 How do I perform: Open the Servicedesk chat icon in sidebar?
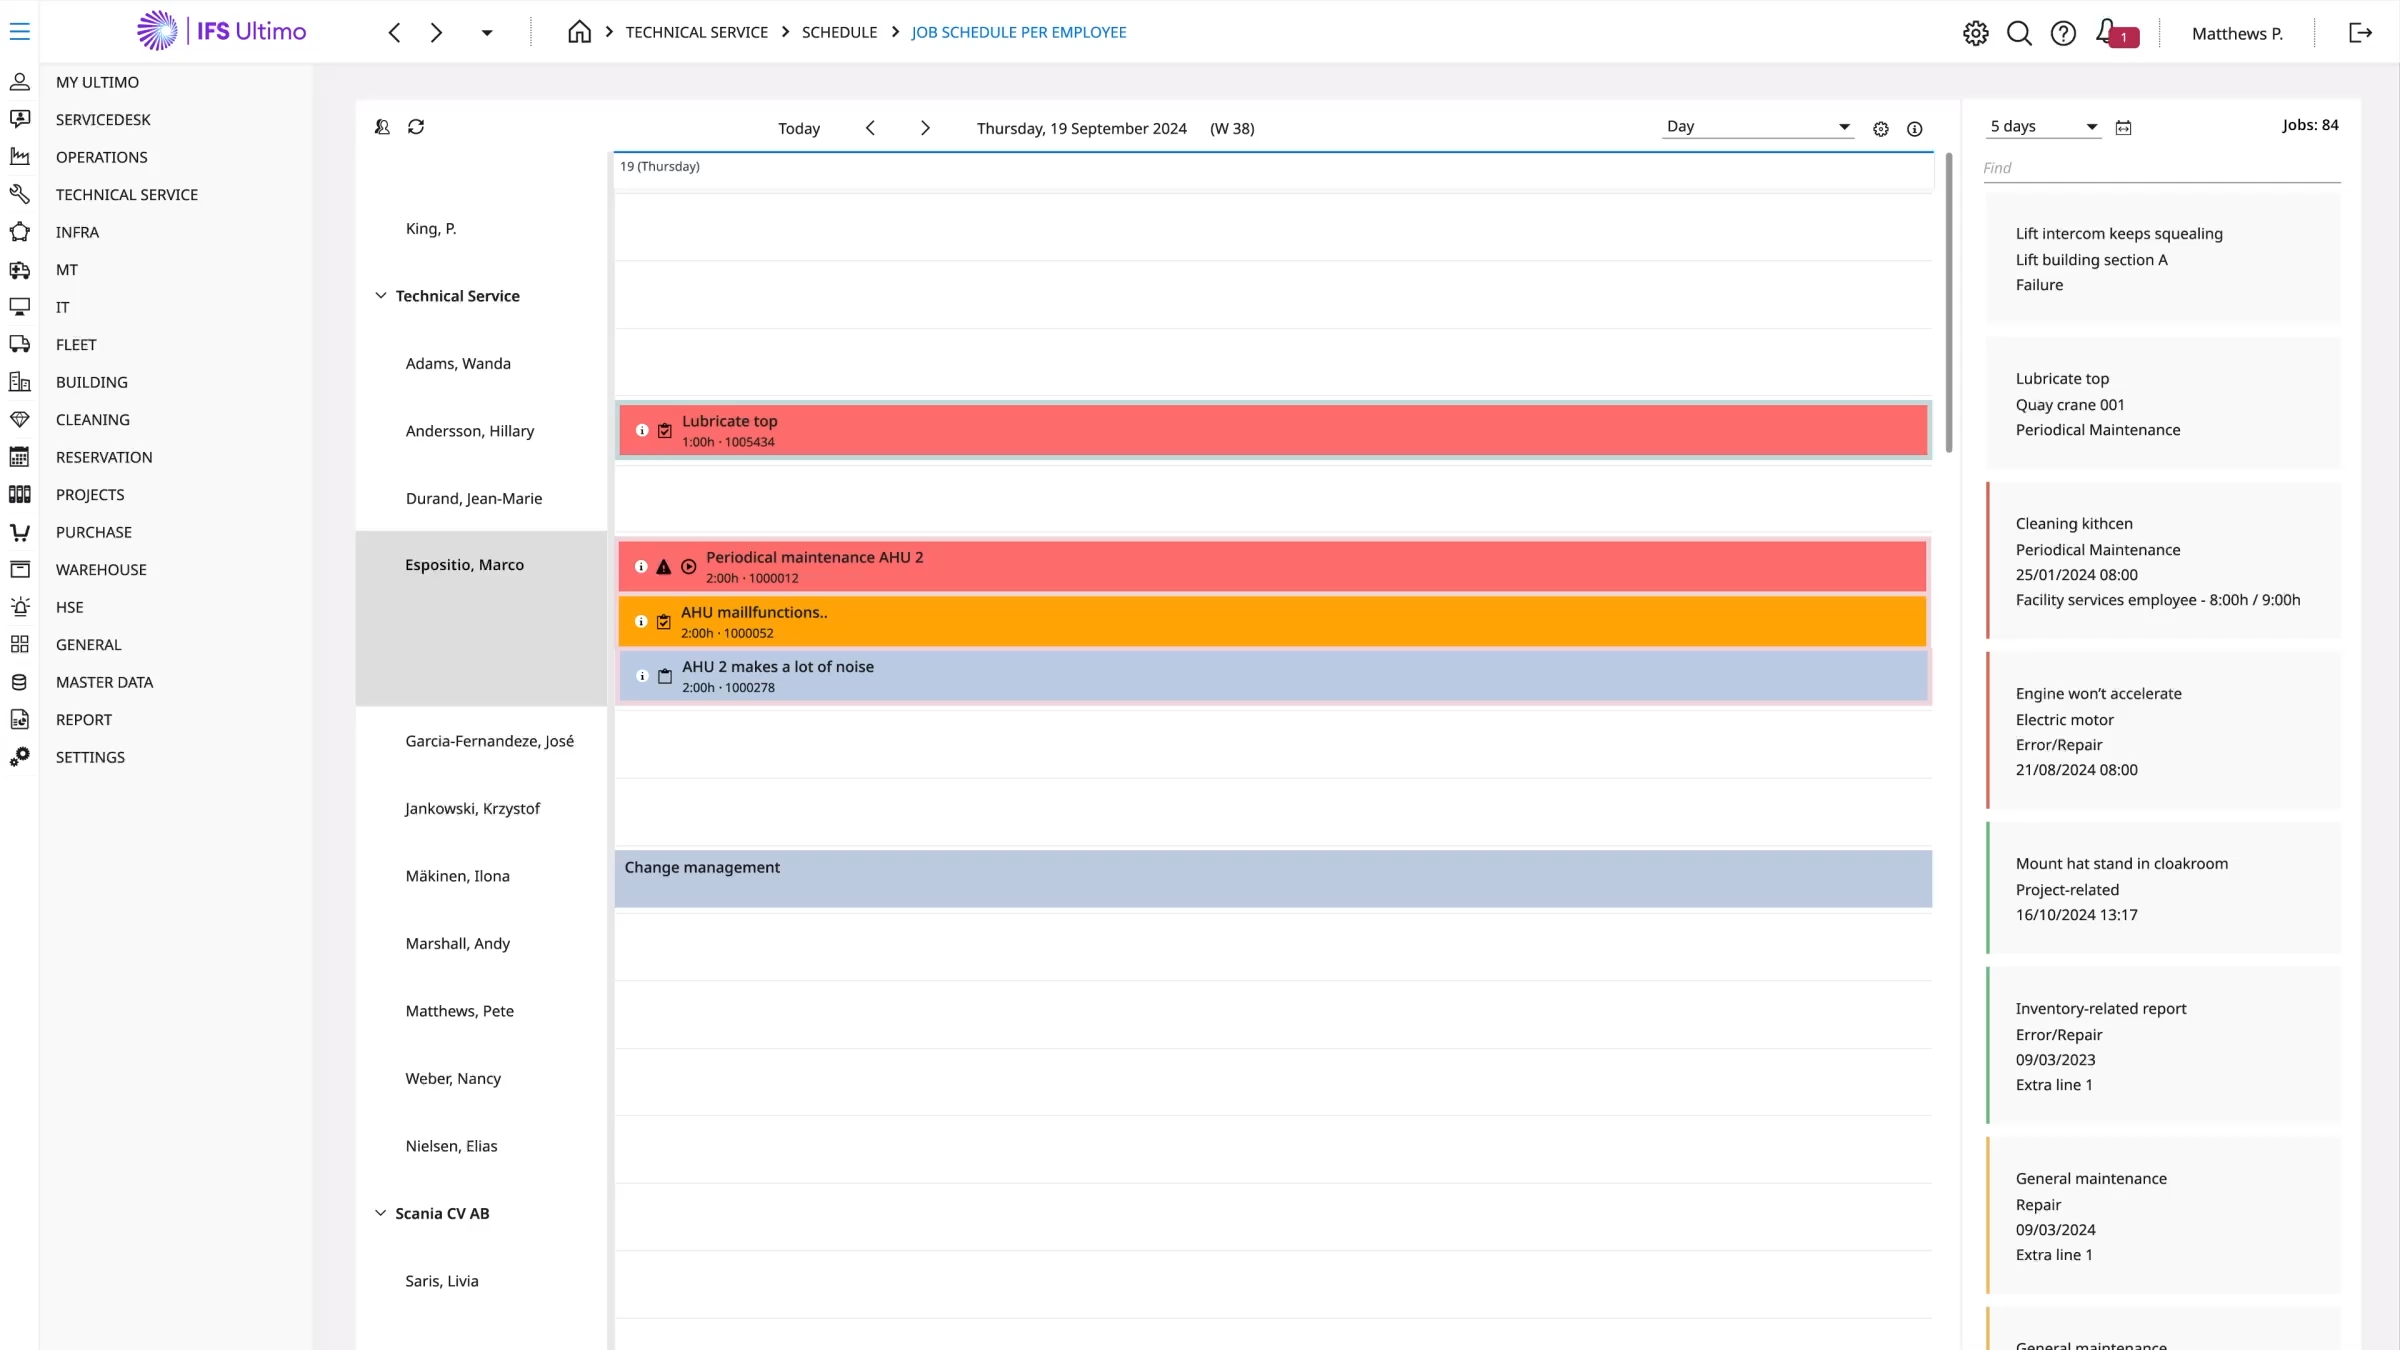click(x=21, y=119)
